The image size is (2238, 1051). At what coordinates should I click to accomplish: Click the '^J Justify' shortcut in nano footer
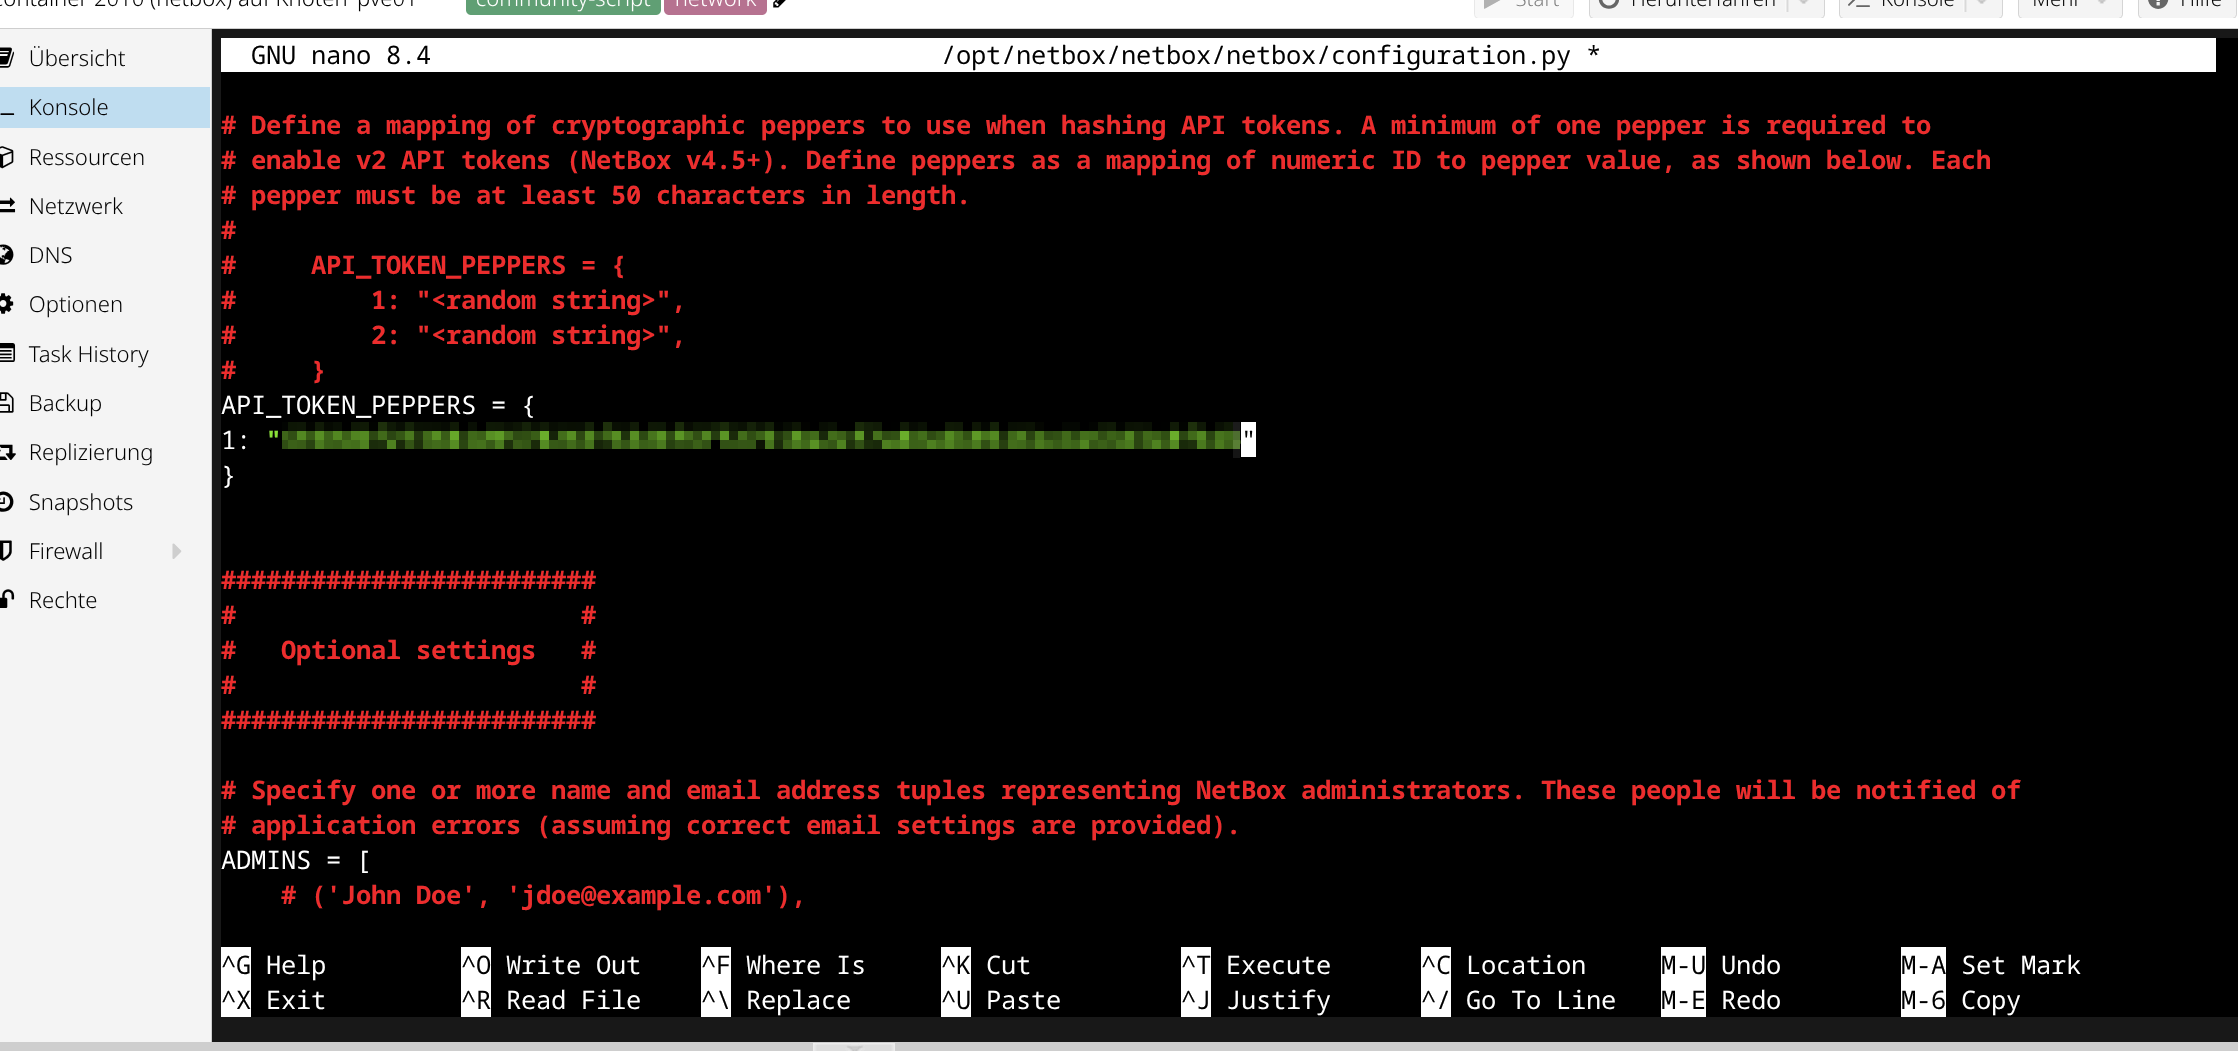point(1256,1000)
